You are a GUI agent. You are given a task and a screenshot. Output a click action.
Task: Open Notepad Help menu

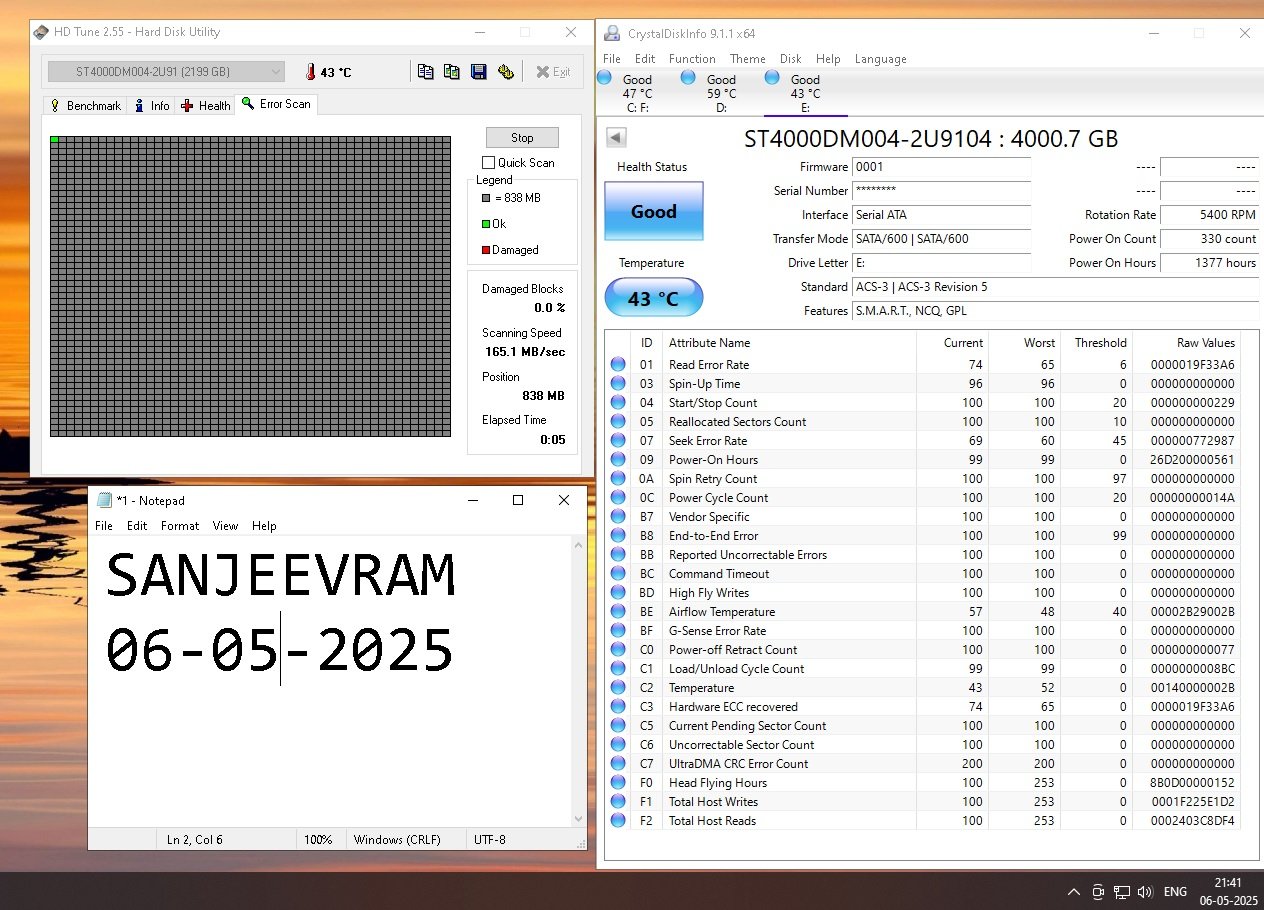pos(264,526)
